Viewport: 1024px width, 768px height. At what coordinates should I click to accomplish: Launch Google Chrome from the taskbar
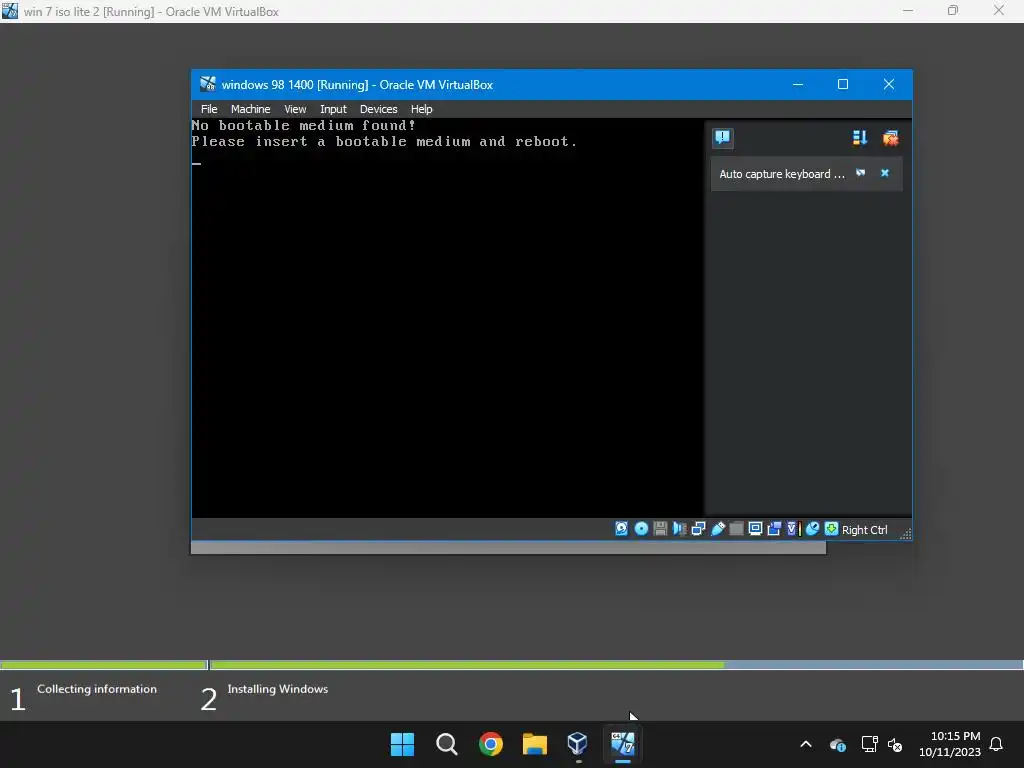(x=490, y=744)
